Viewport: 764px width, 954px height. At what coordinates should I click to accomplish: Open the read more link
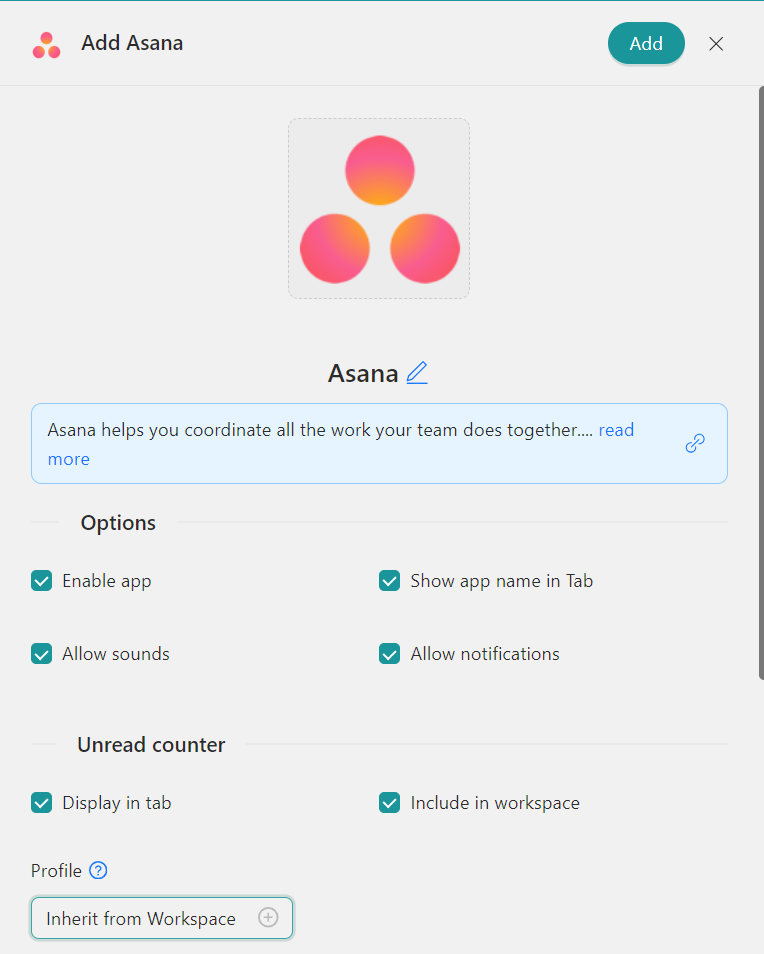(x=616, y=430)
